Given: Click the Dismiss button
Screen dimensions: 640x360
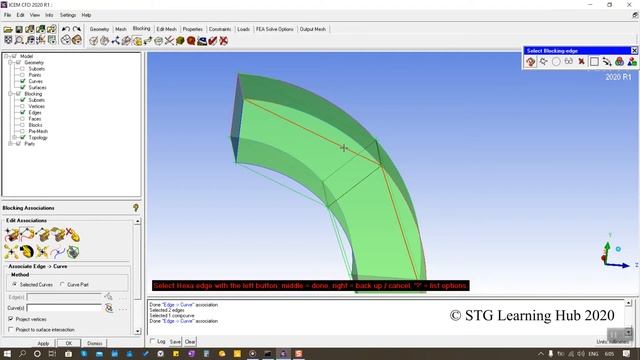Looking at the screenshot, I should [x=95, y=343].
